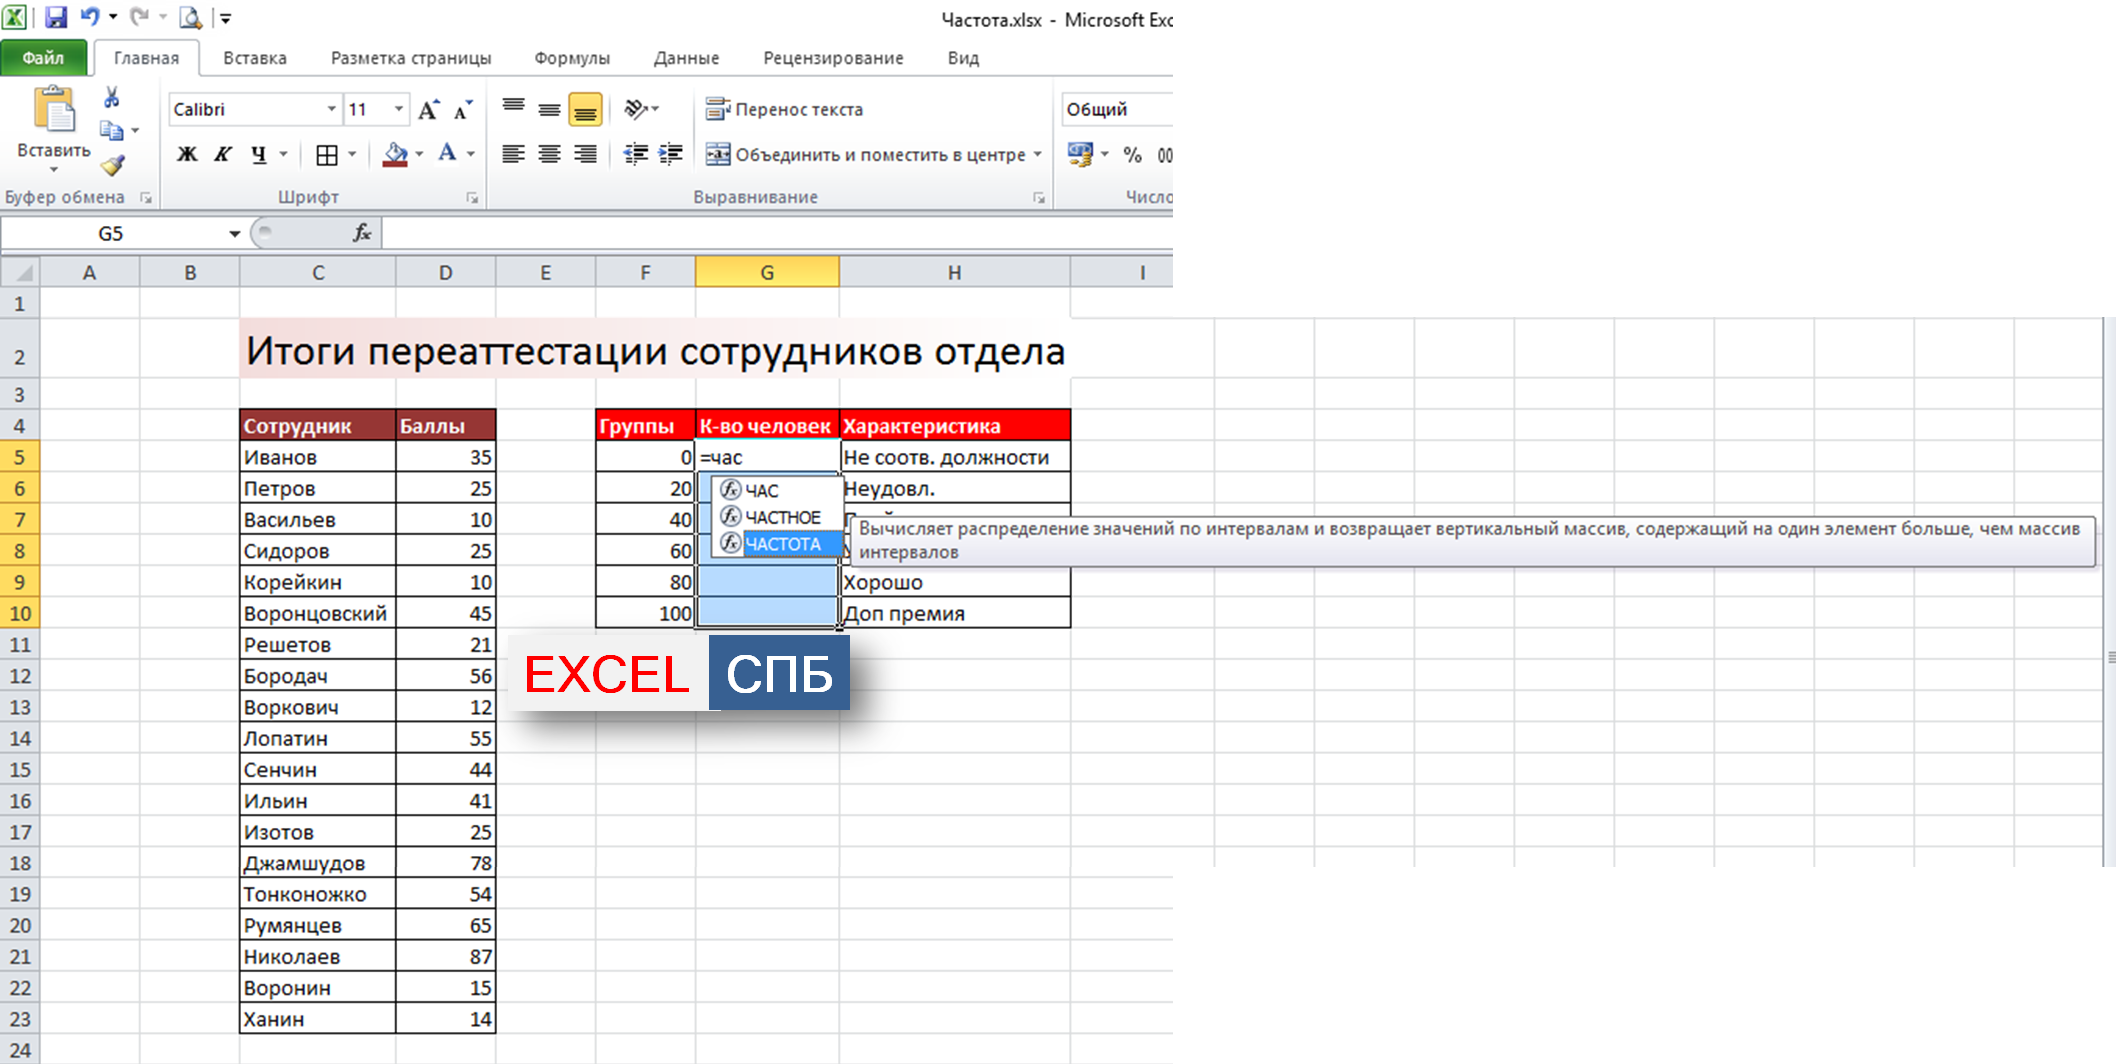2116x1064 pixels.
Task: Expand the Calibri font name dropdown
Action: pos(331,109)
